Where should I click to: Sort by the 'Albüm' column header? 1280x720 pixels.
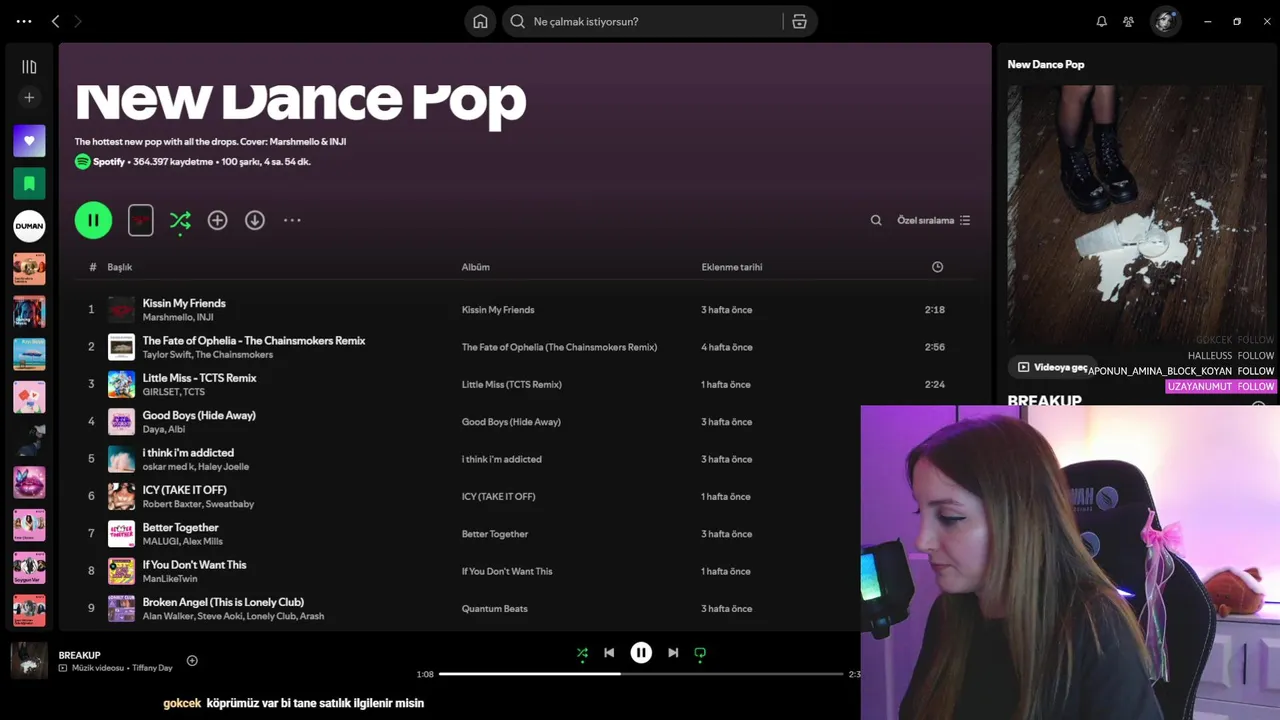click(475, 267)
